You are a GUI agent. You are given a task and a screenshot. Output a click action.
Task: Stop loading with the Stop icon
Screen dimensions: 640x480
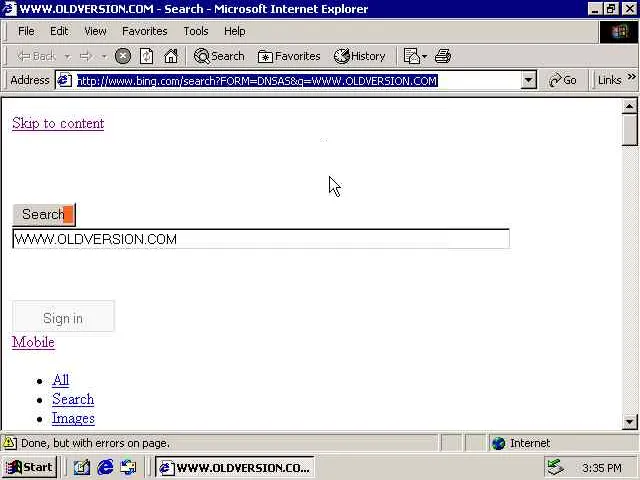point(122,56)
